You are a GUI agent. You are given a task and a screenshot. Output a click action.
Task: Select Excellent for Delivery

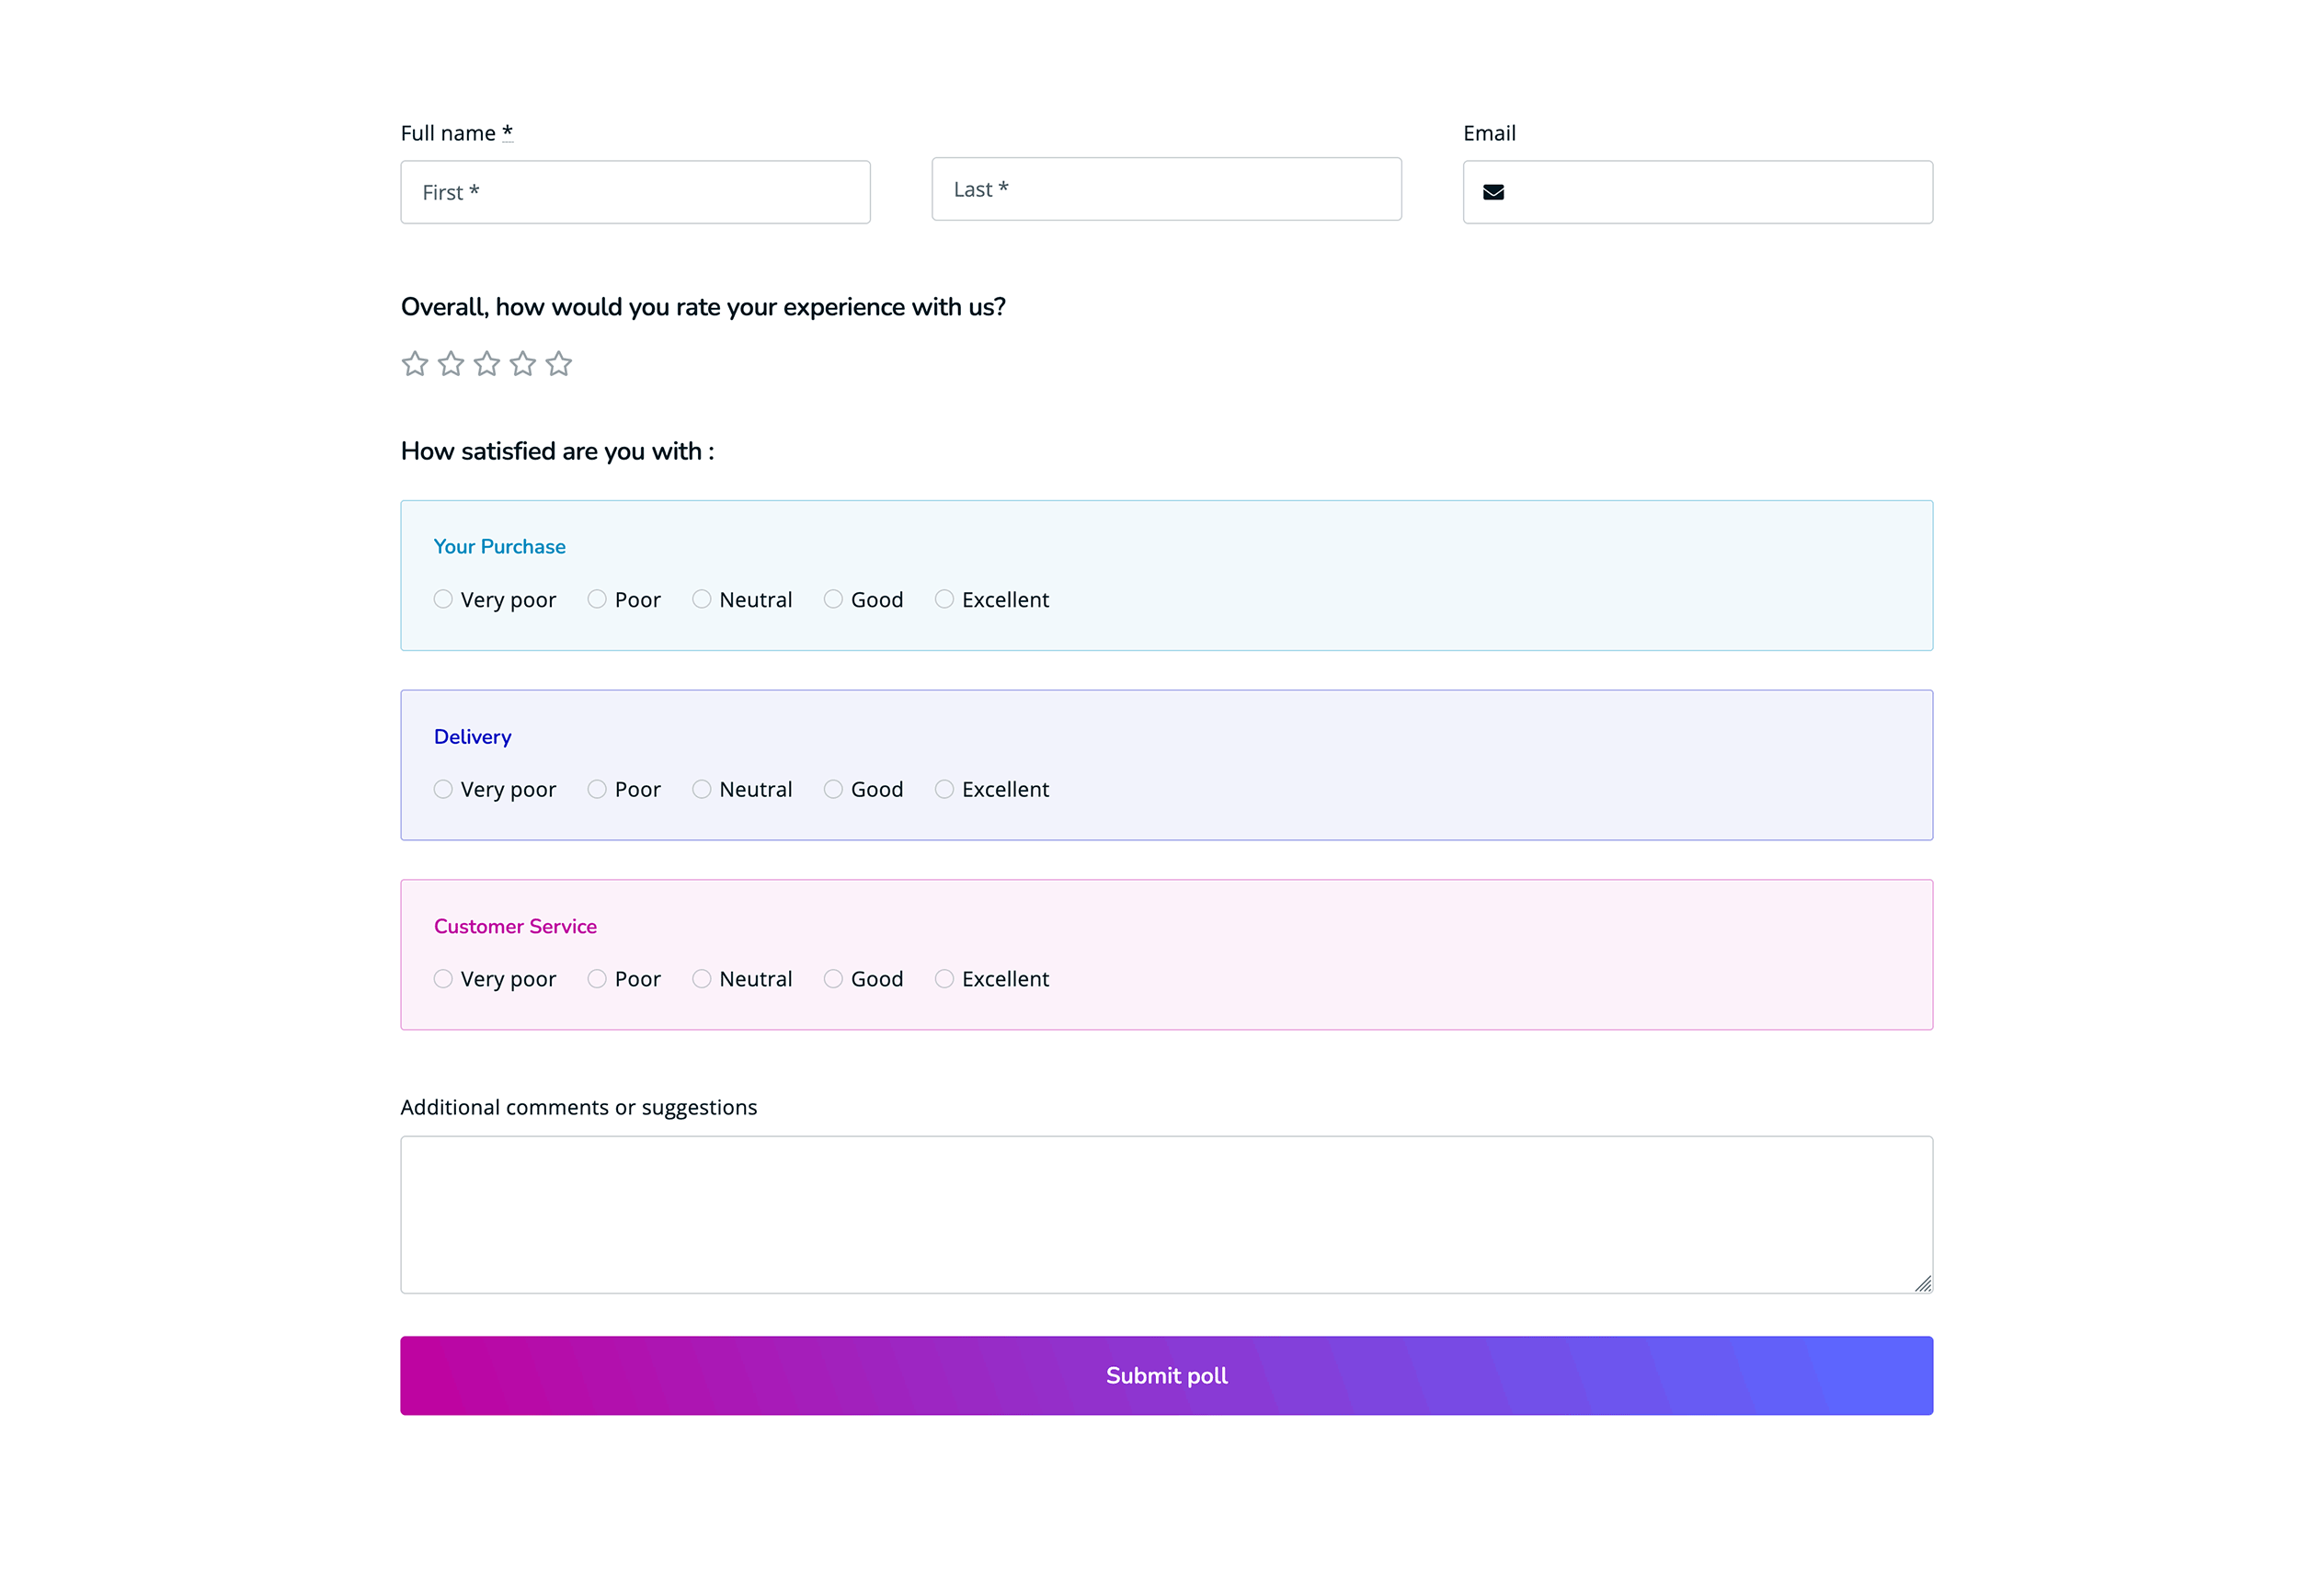pyautogui.click(x=944, y=789)
